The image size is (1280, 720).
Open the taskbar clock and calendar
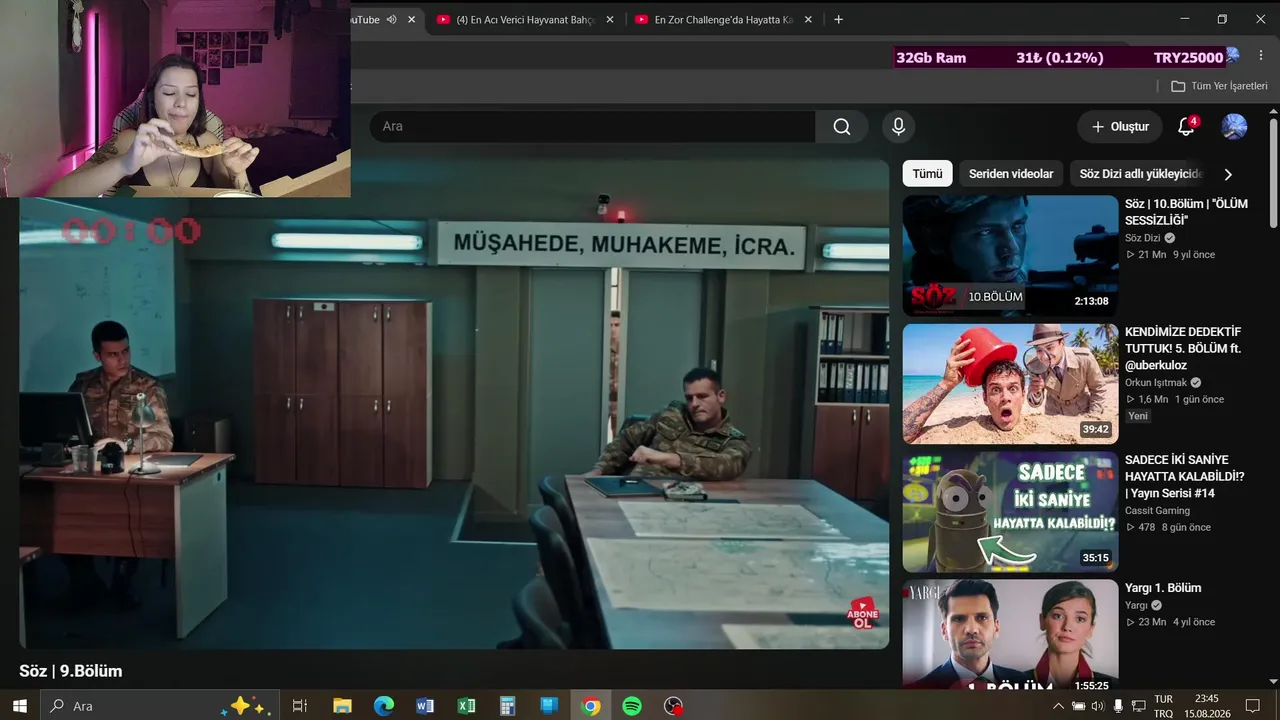coord(1206,706)
